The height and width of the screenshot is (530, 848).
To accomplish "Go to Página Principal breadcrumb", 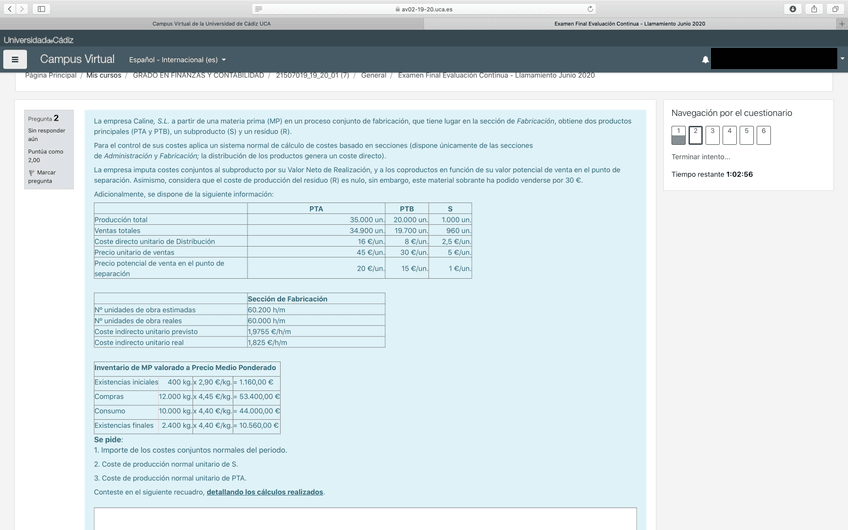I will coord(50,76).
